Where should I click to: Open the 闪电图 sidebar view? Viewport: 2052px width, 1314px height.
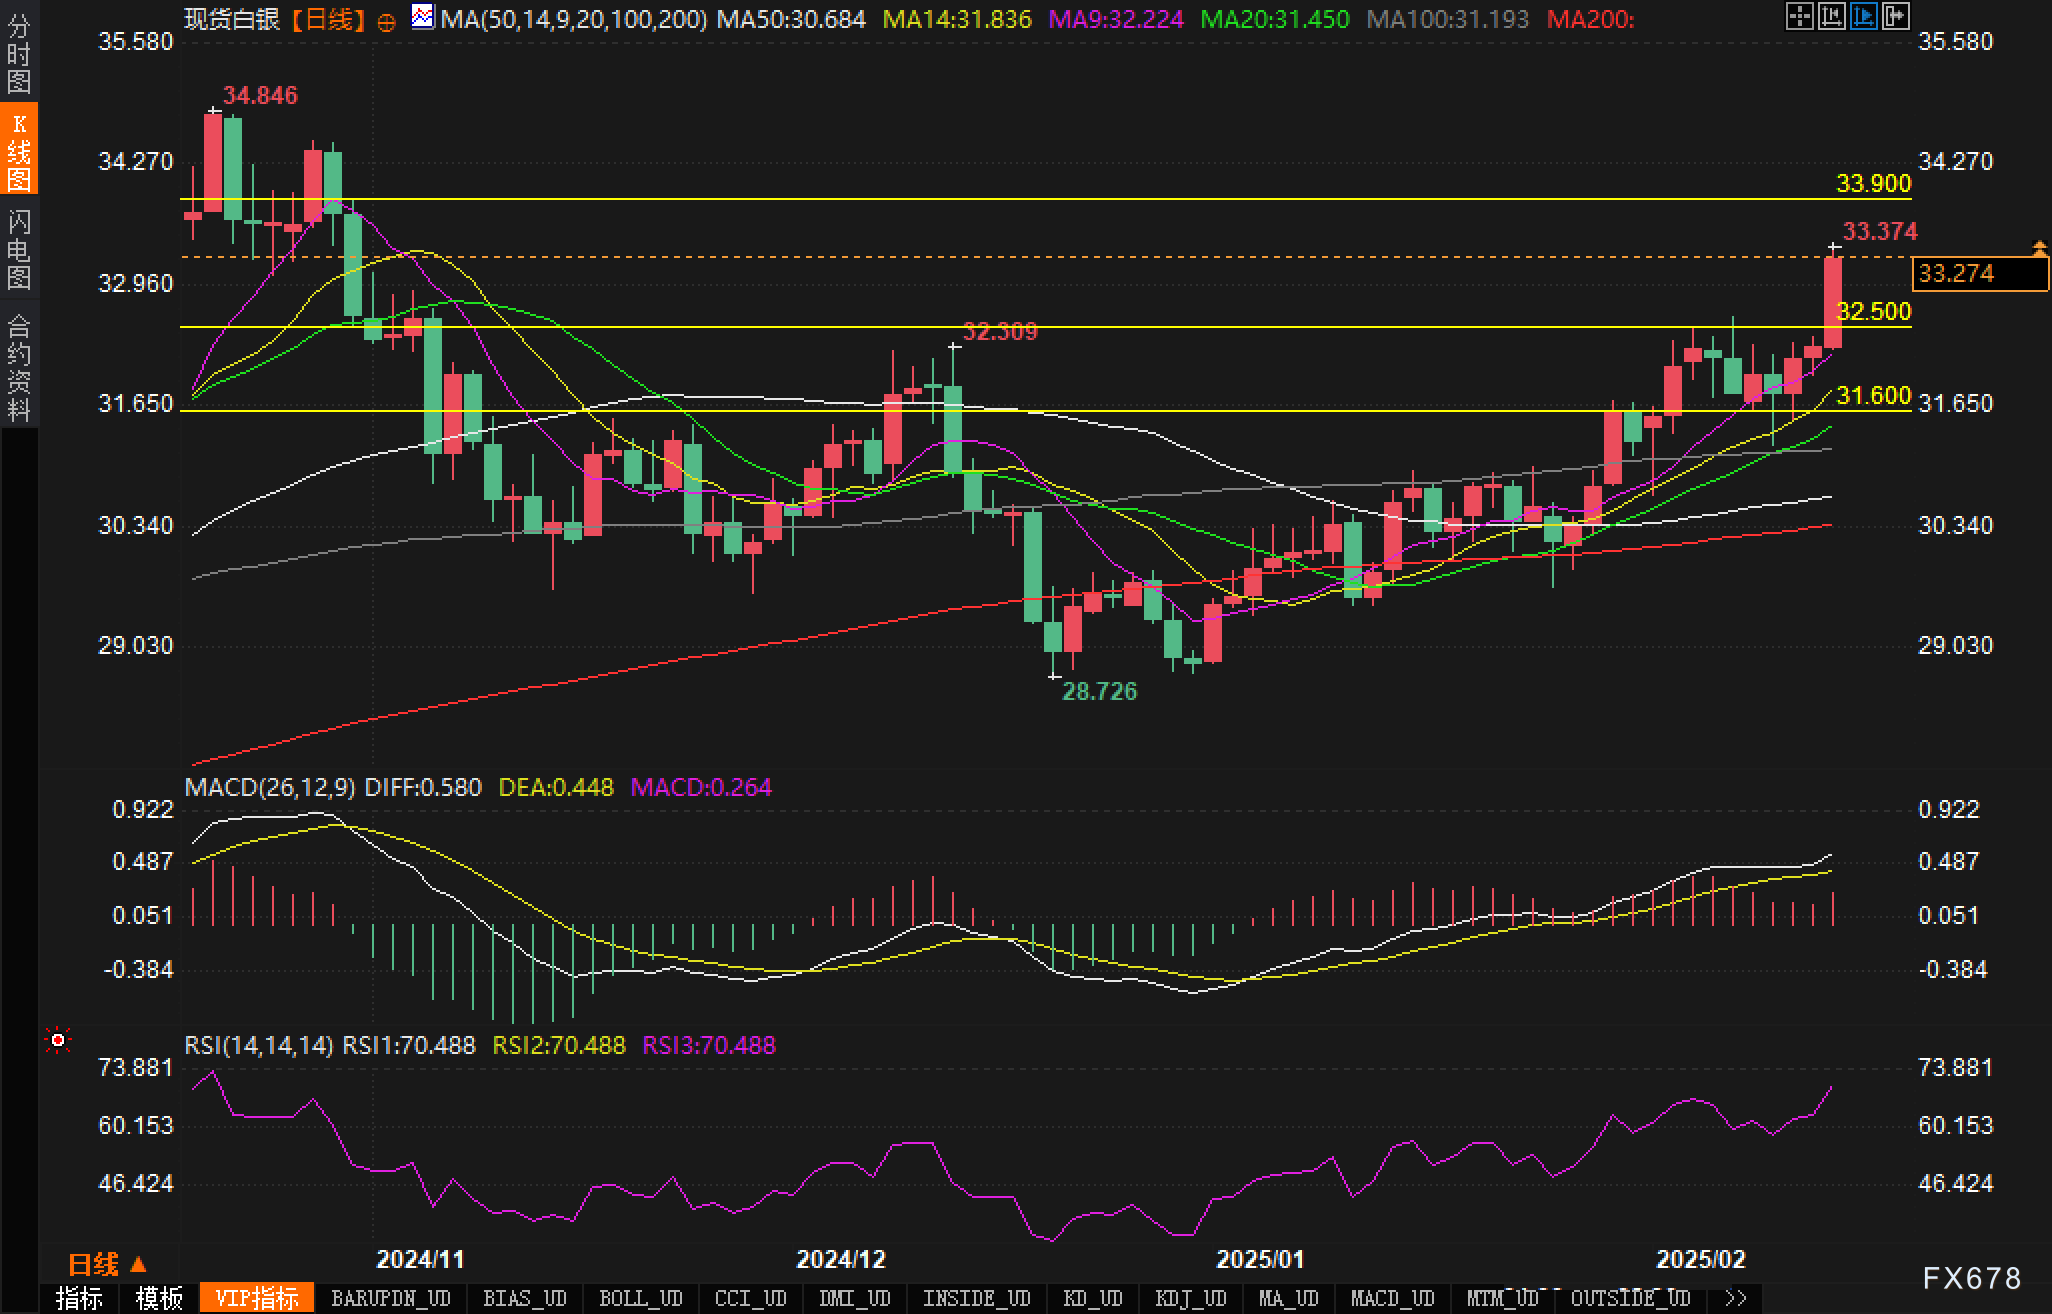[18, 249]
